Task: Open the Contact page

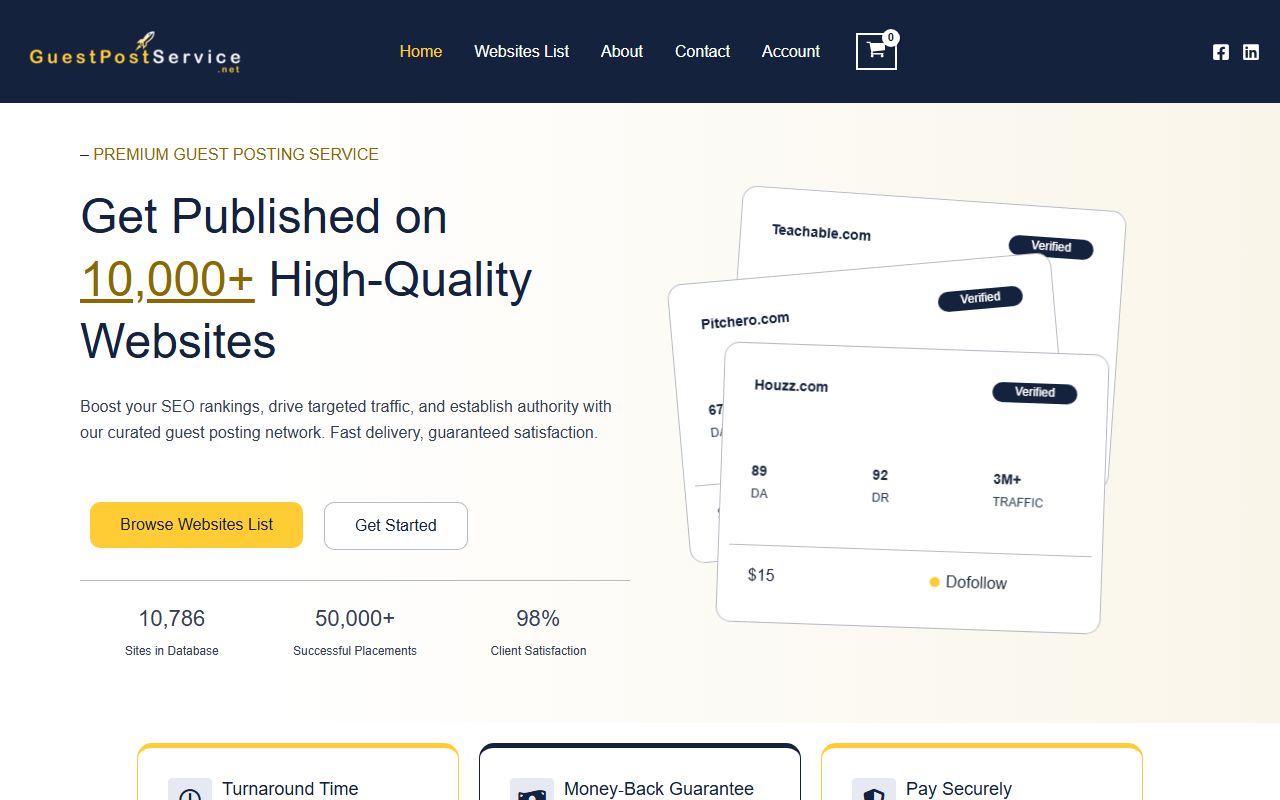Action: coord(702,51)
